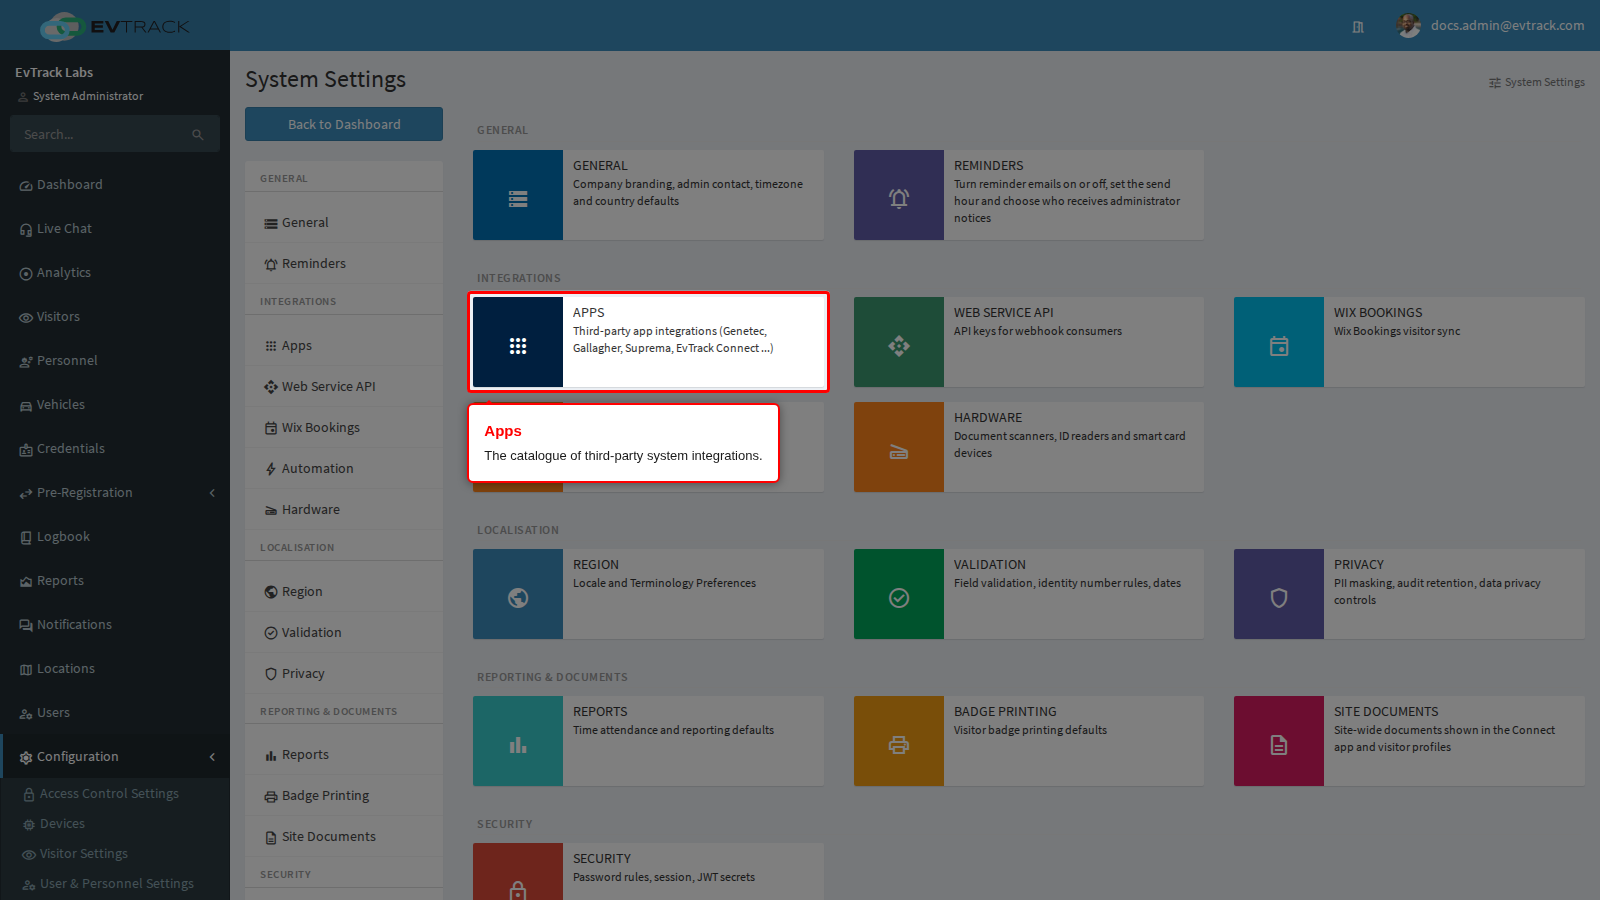Click the Region globe icon tile
Viewport: 1600px width, 900px height.
(518, 594)
